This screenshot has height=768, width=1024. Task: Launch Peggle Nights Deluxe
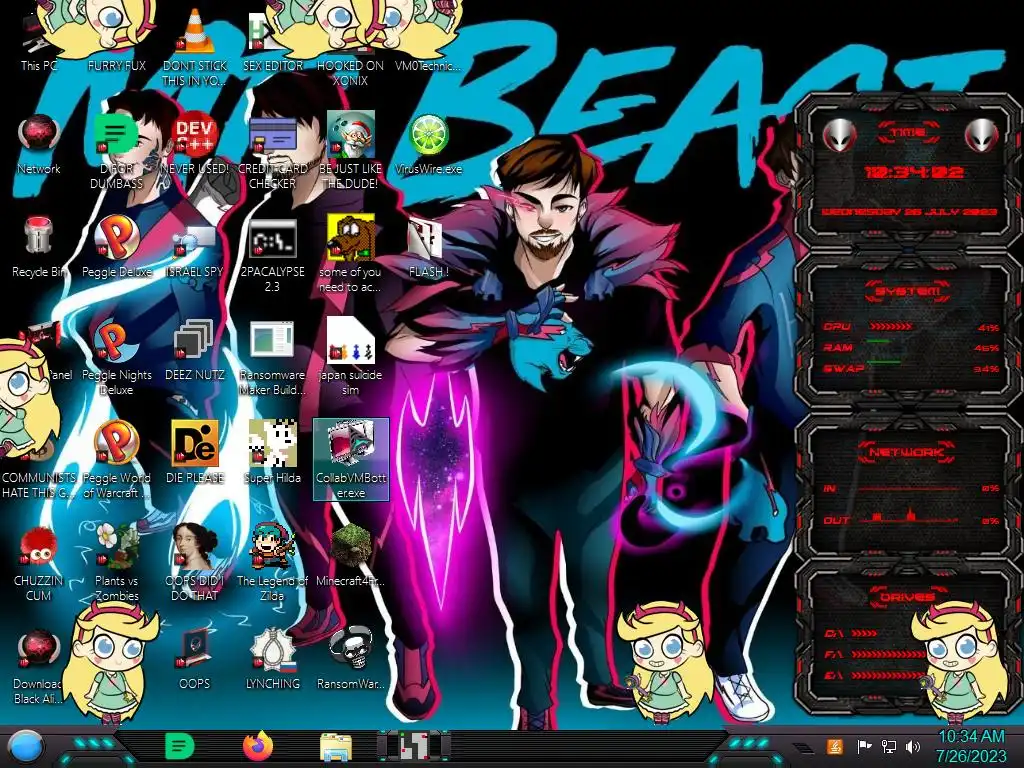117,359
